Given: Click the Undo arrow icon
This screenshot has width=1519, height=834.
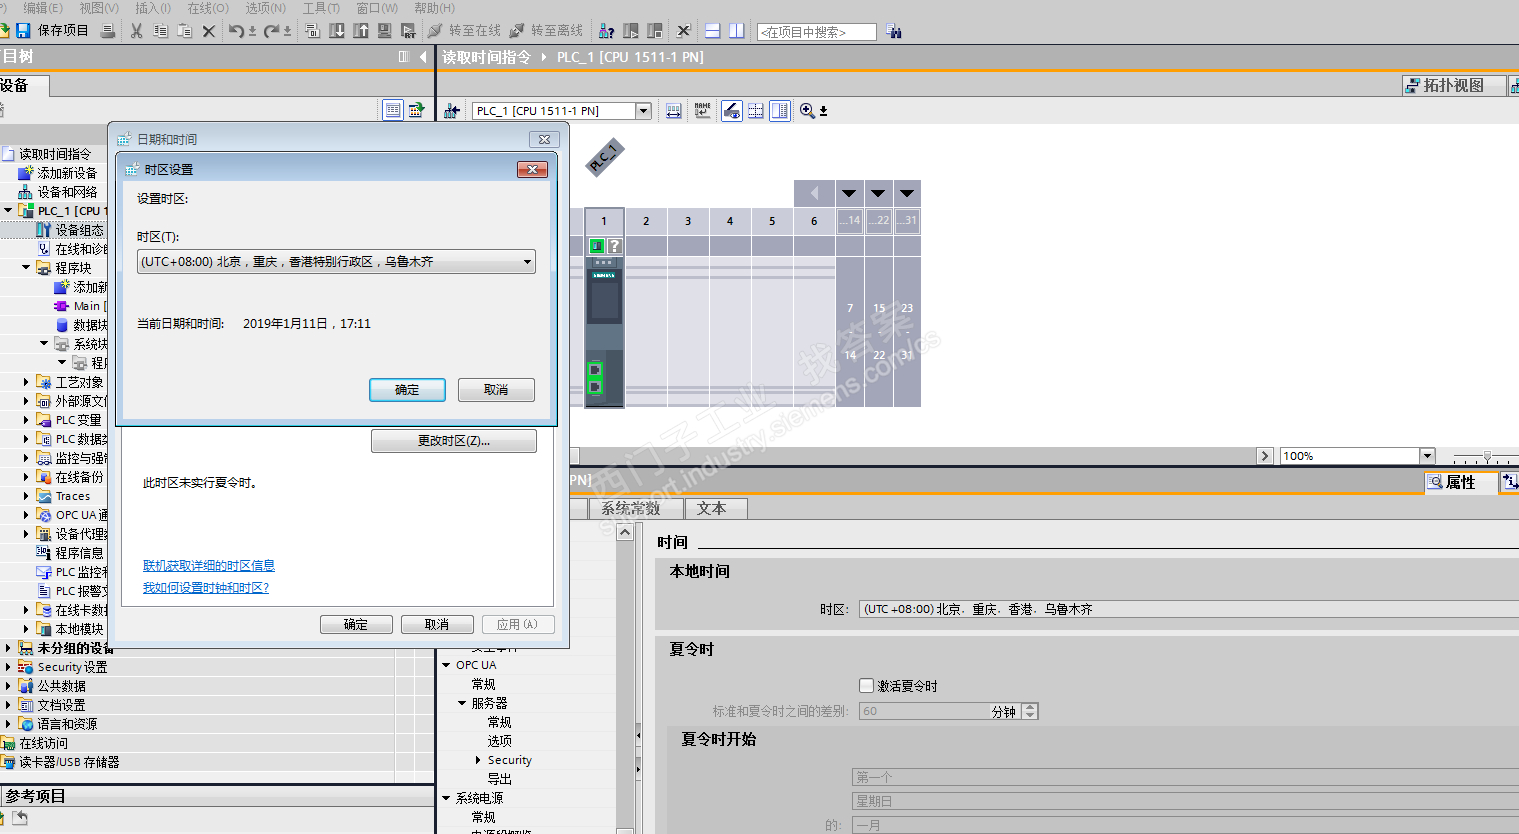Looking at the screenshot, I should pyautogui.click(x=236, y=31).
